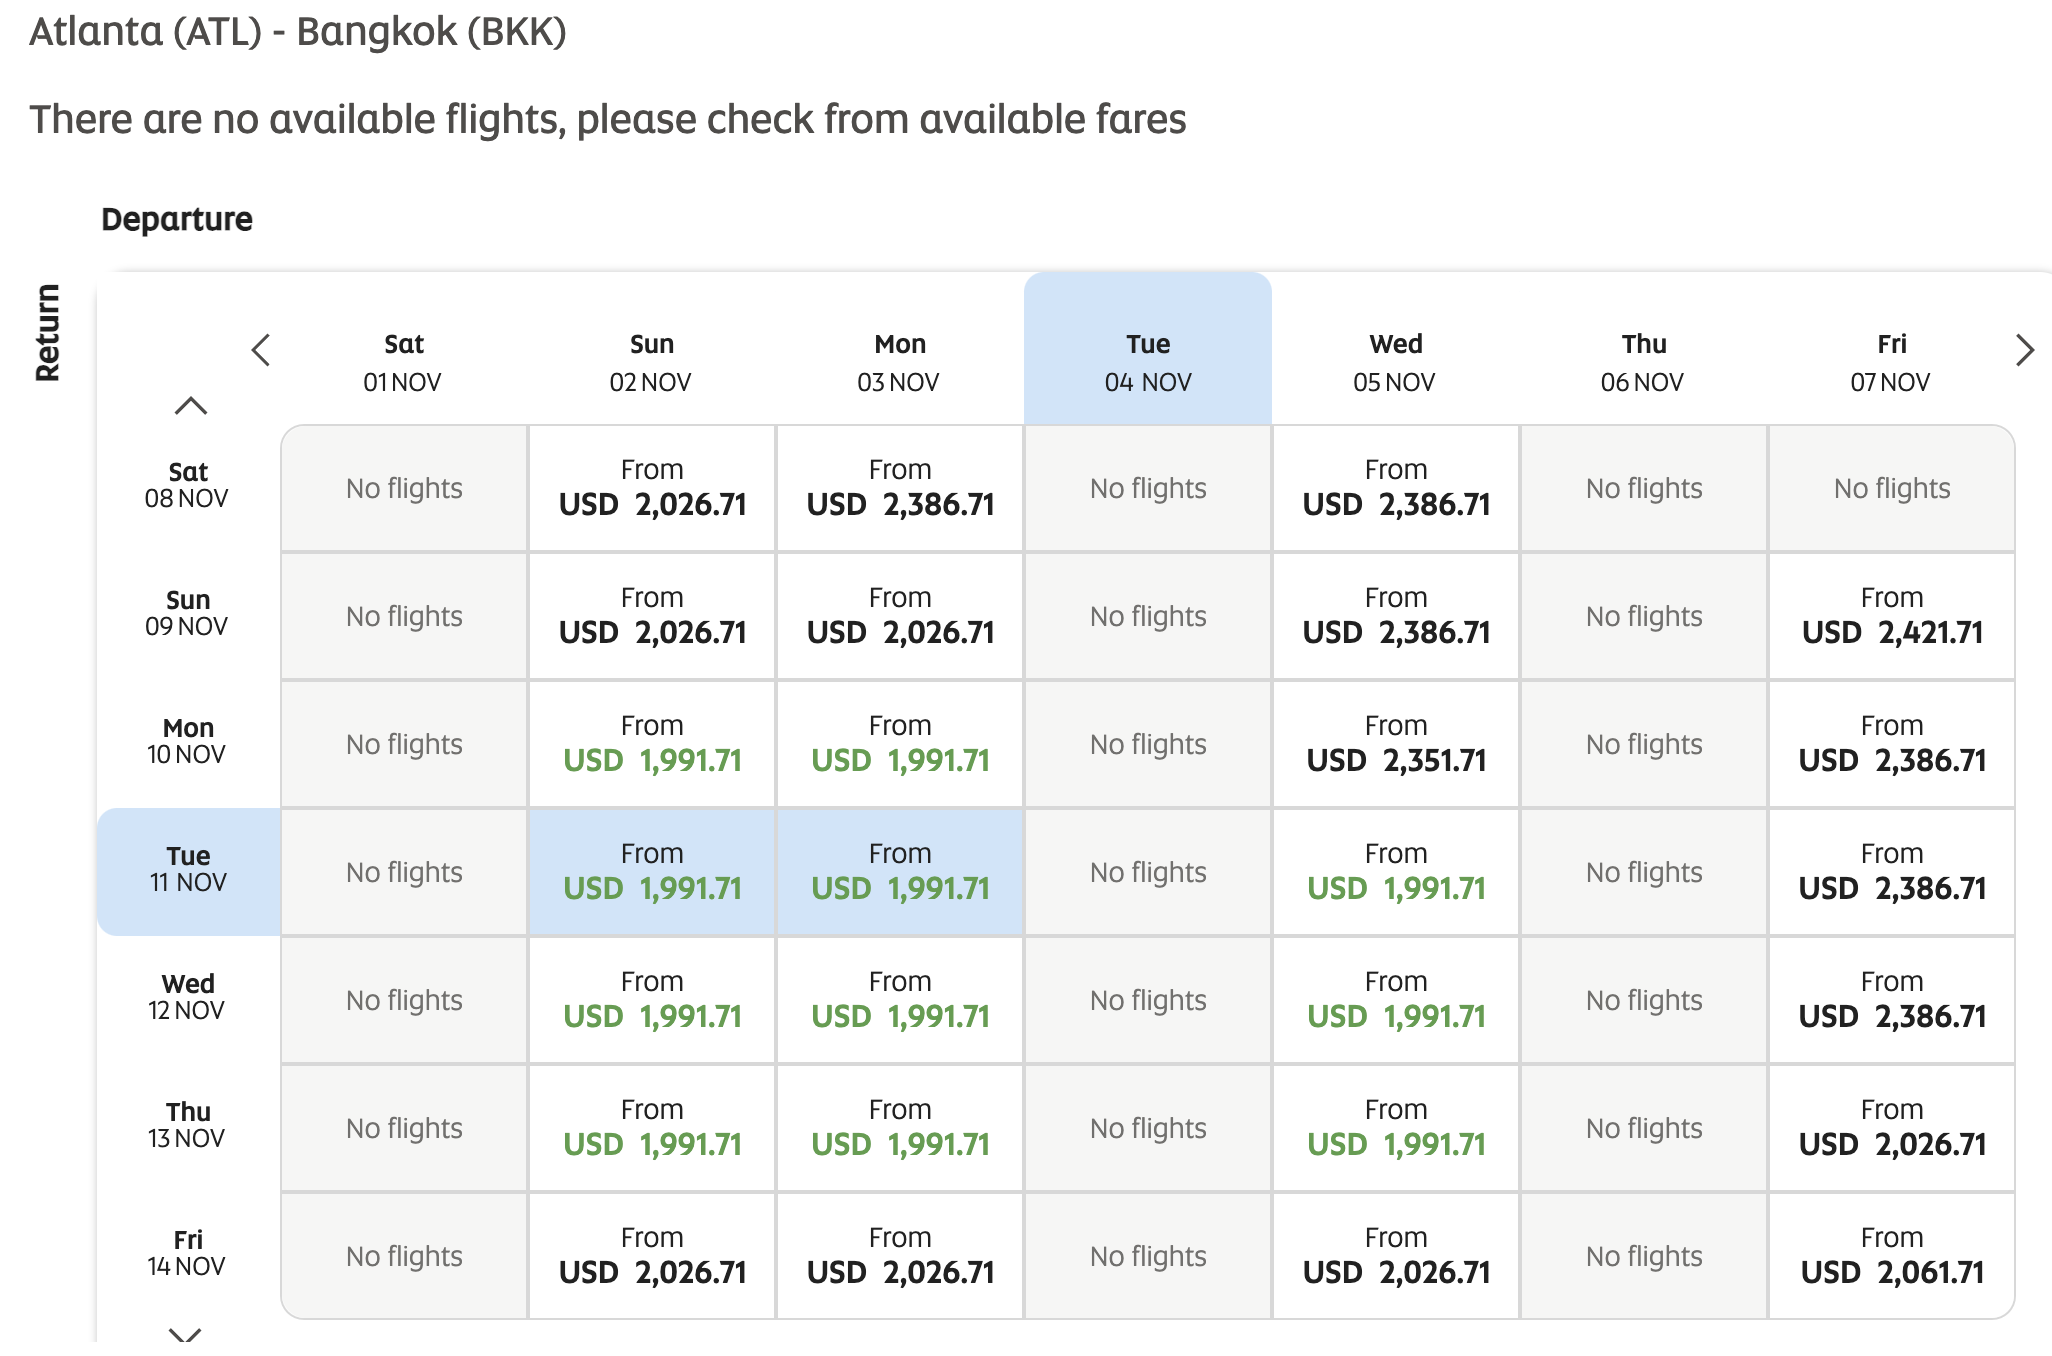2052x1356 pixels.
Task: Click No flights cell Thu 06 Nov / Fri 14 Nov
Action: [1644, 1256]
